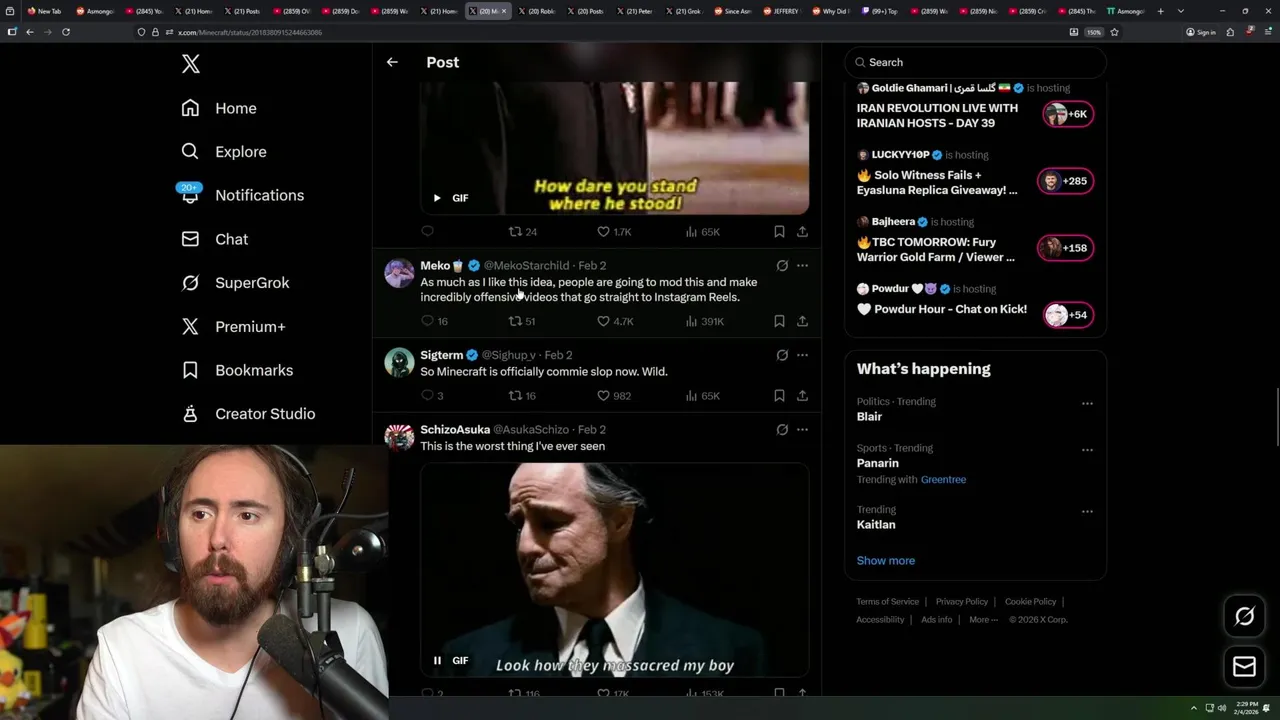Open Sigterm's profile avatar
The image size is (1280, 720).
click(399, 362)
